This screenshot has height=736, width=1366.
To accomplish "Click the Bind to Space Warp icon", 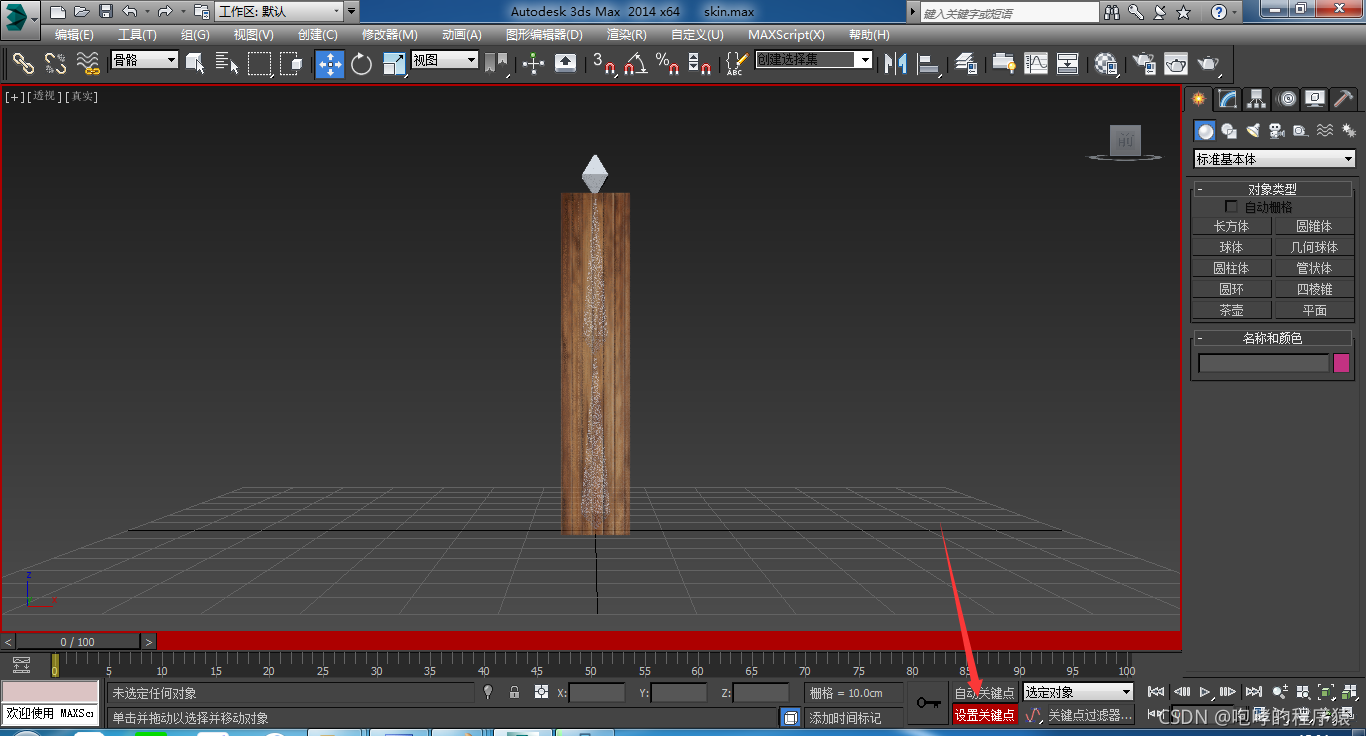I will click(88, 64).
